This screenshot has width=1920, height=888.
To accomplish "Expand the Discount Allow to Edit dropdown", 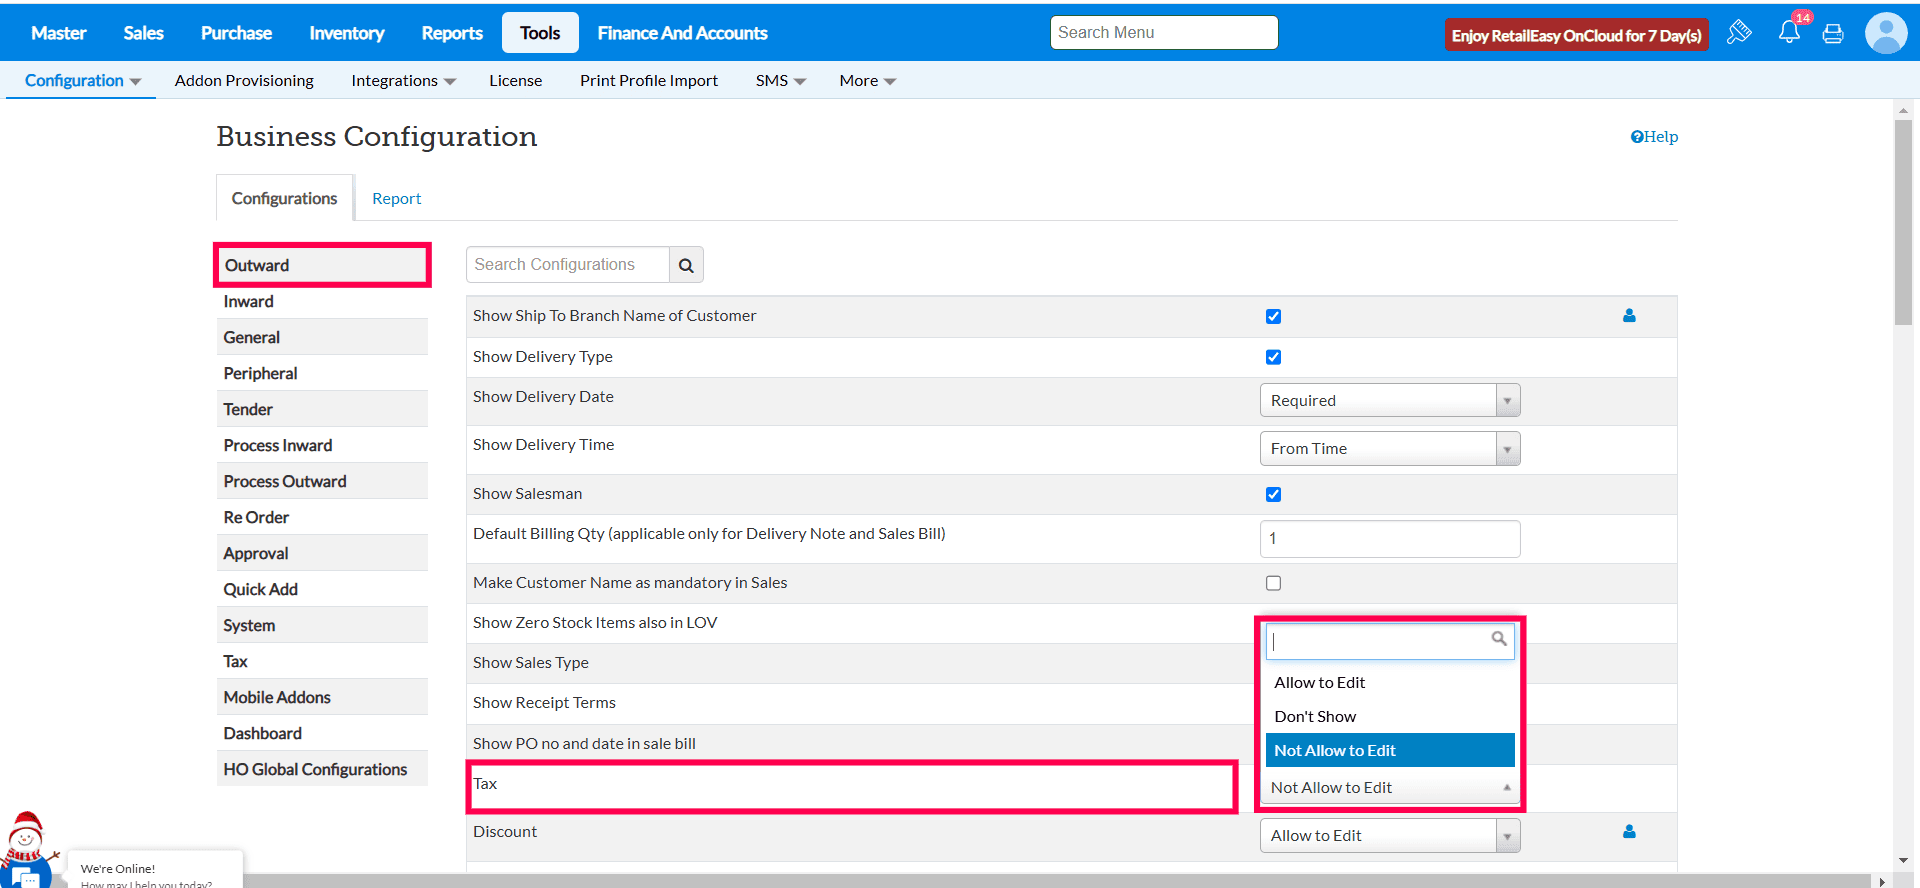I will click(x=1389, y=836).
